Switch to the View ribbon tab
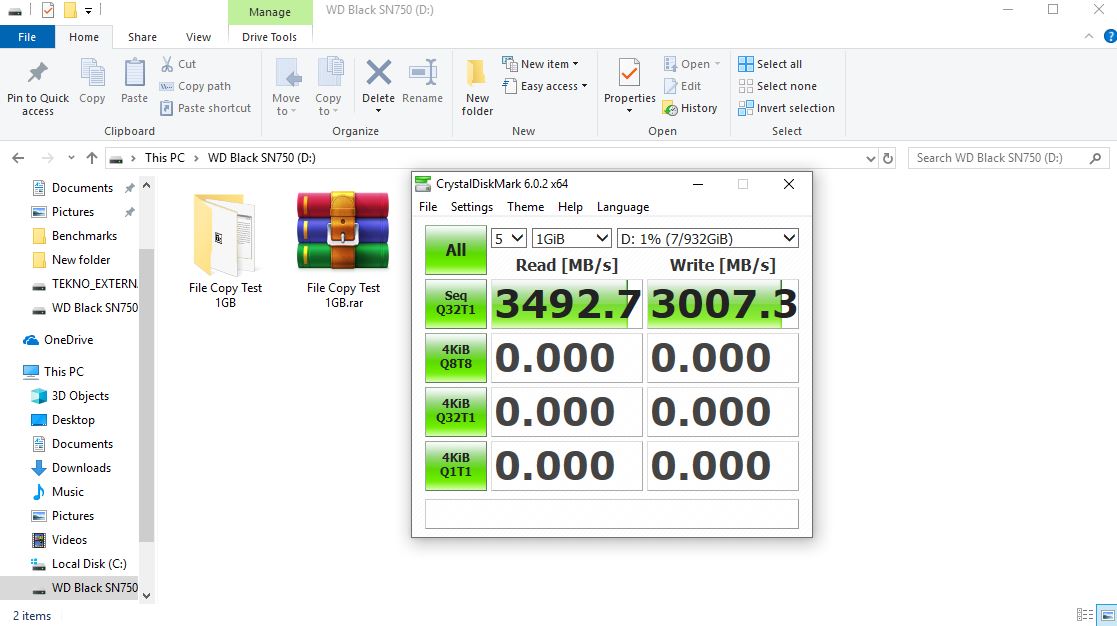Image resolution: width=1117 pixels, height=626 pixels. pos(198,37)
